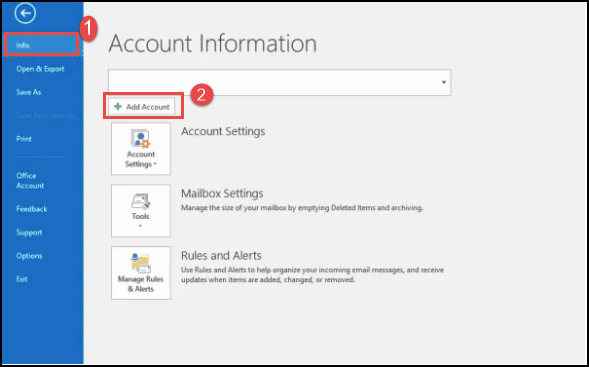The image size is (589, 367).
Task: Open the mailbox Tools dropdown button
Action: 141,211
